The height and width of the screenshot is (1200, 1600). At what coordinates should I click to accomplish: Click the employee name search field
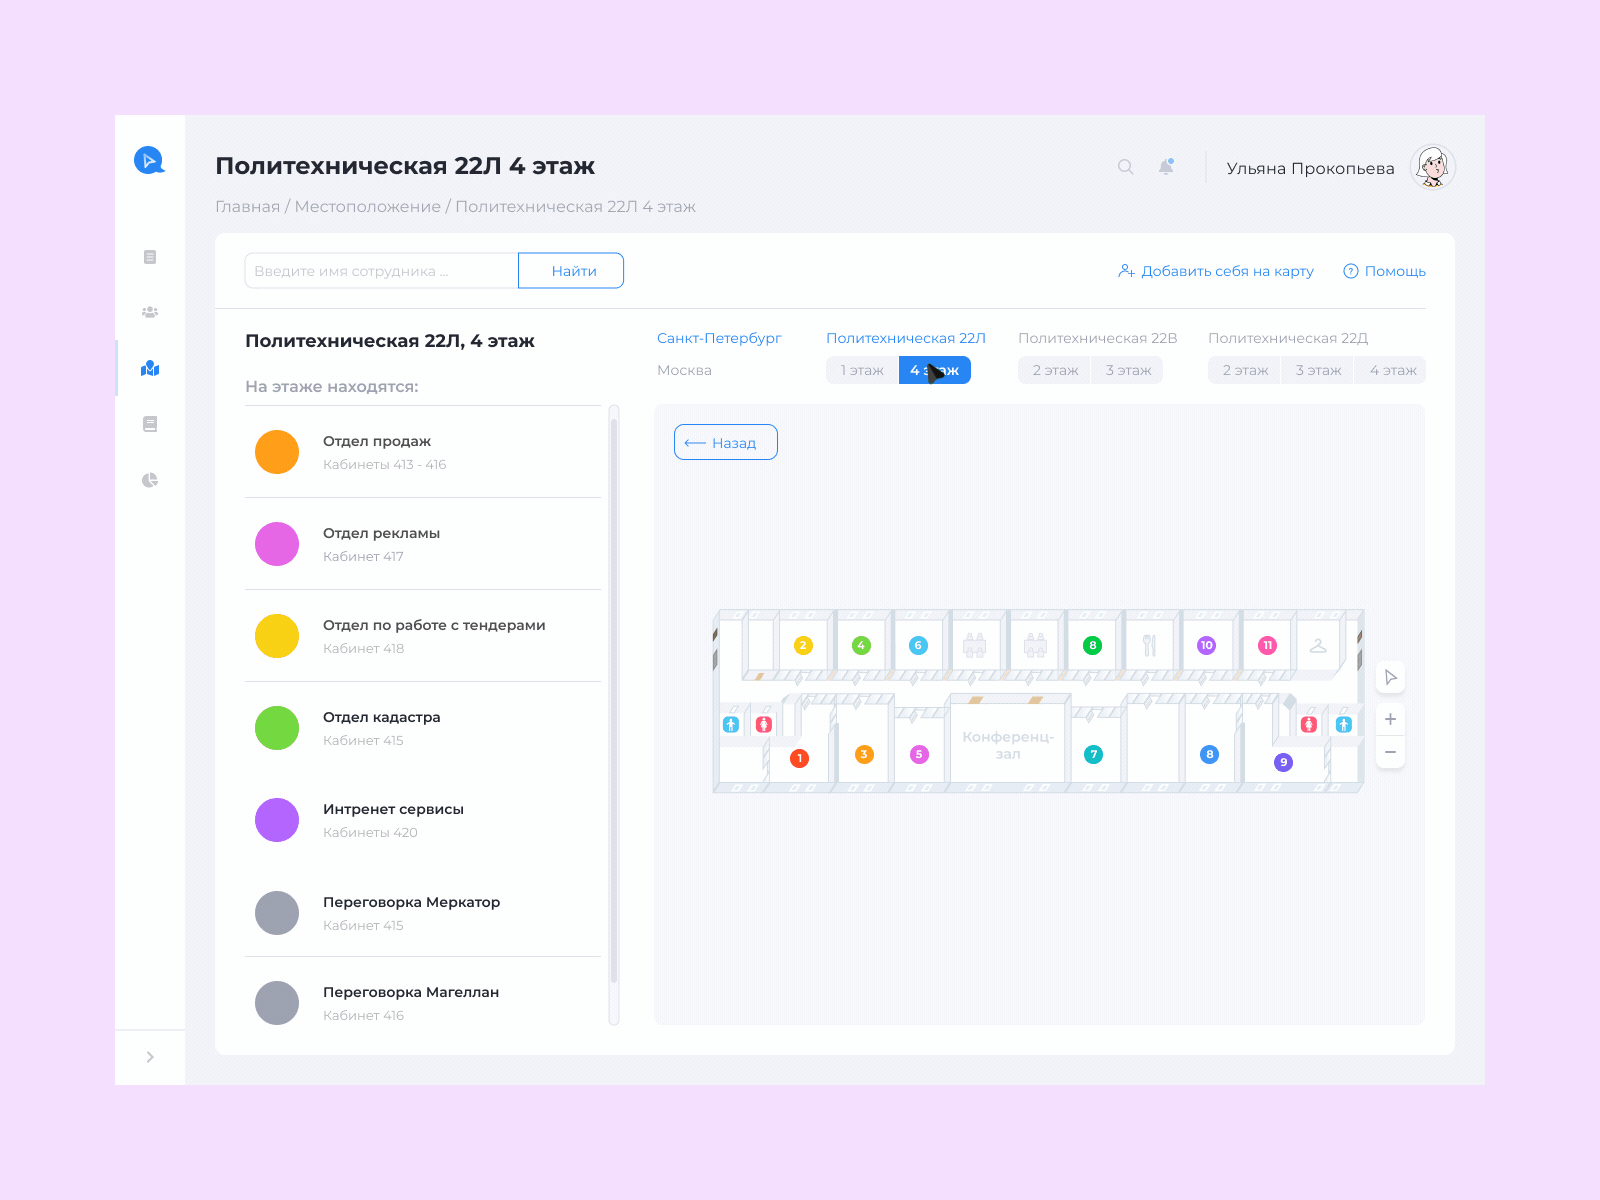click(x=381, y=271)
